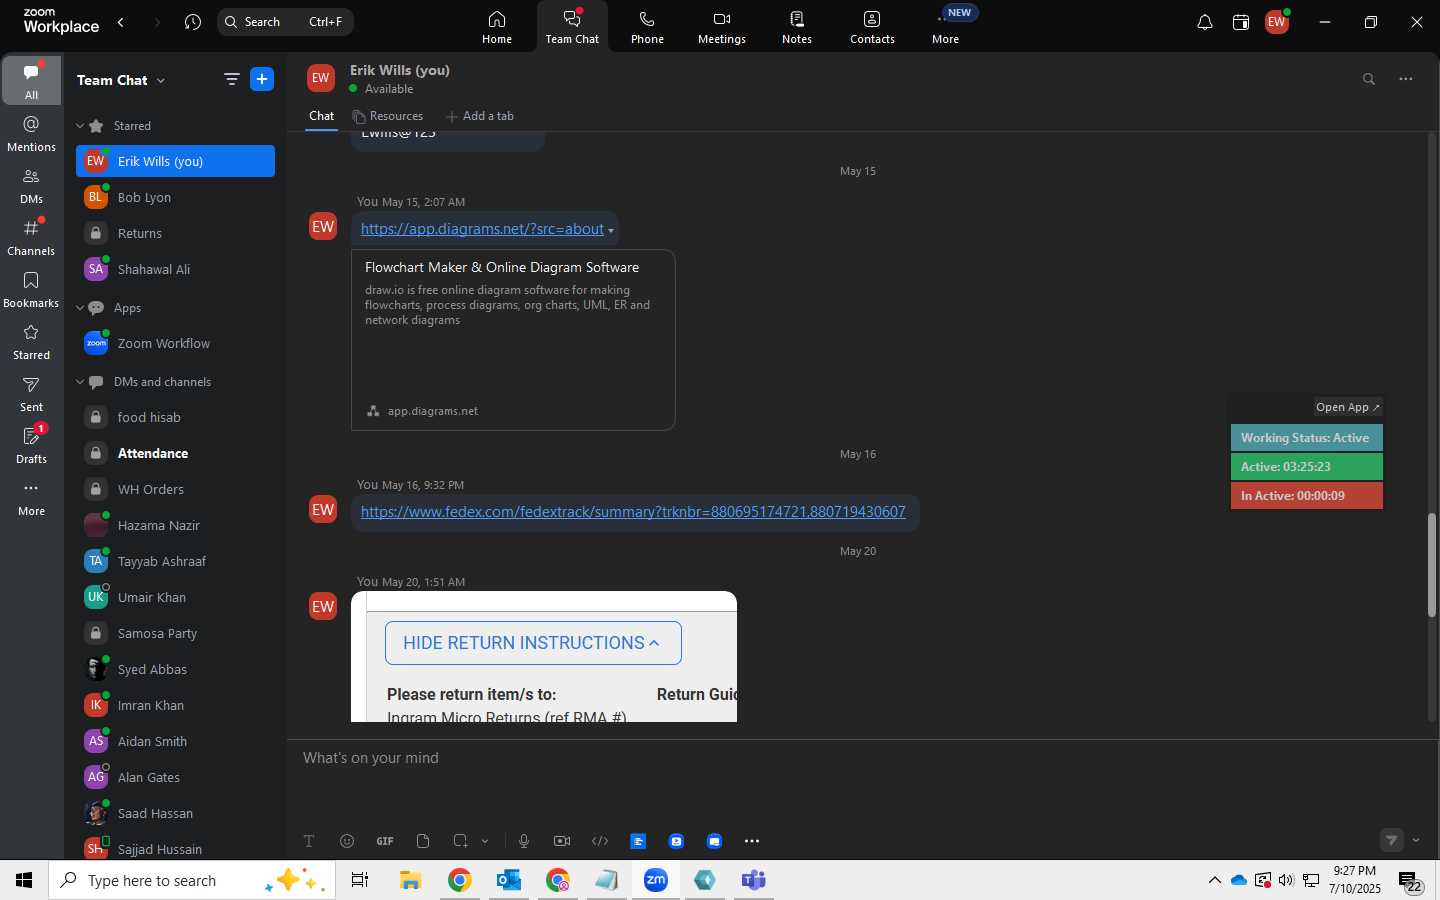The image size is (1440, 900).
Task: Click the Search box in top bar
Action: point(285,22)
